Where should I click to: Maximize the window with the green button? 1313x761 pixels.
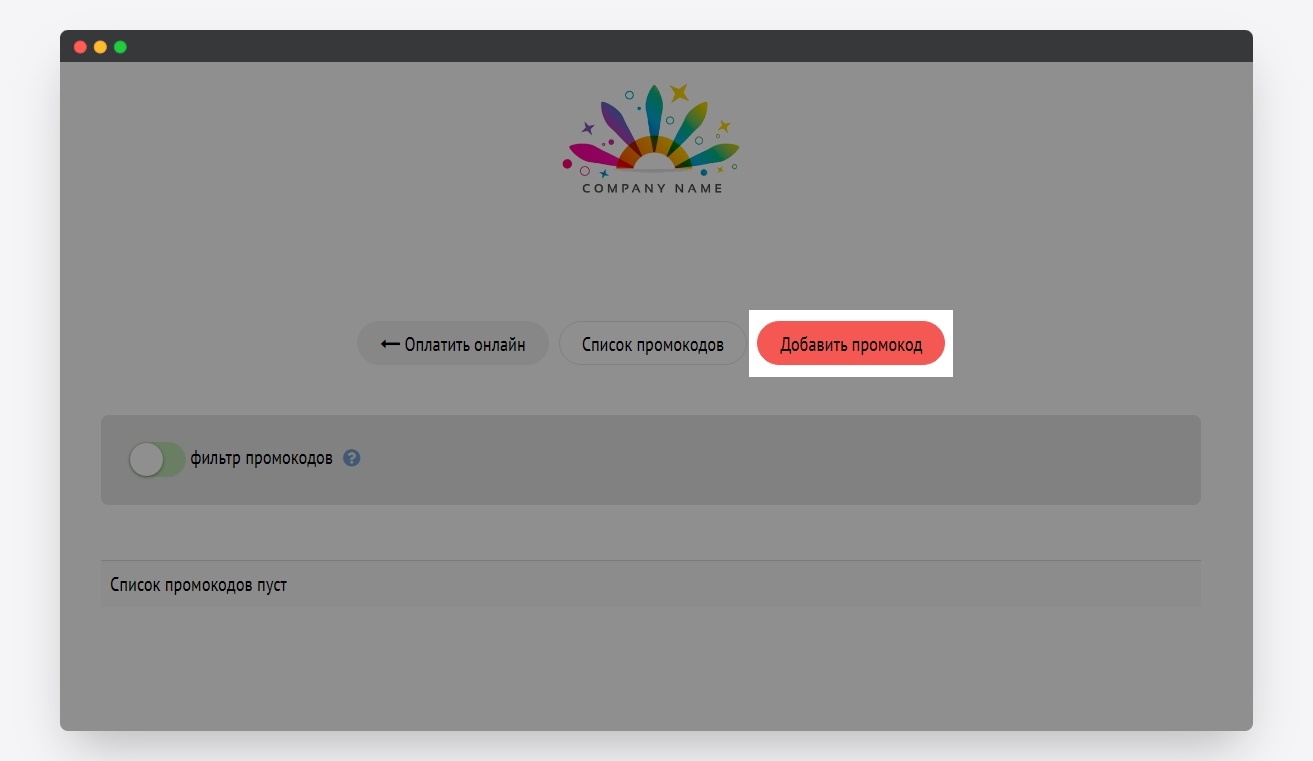pyautogui.click(x=120, y=47)
